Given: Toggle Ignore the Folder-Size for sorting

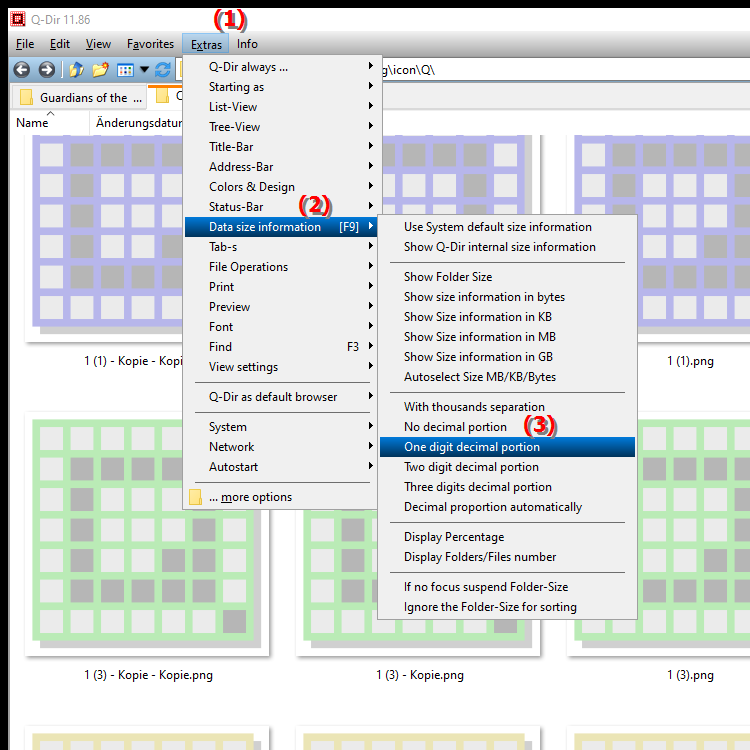Looking at the screenshot, I should (507, 607).
